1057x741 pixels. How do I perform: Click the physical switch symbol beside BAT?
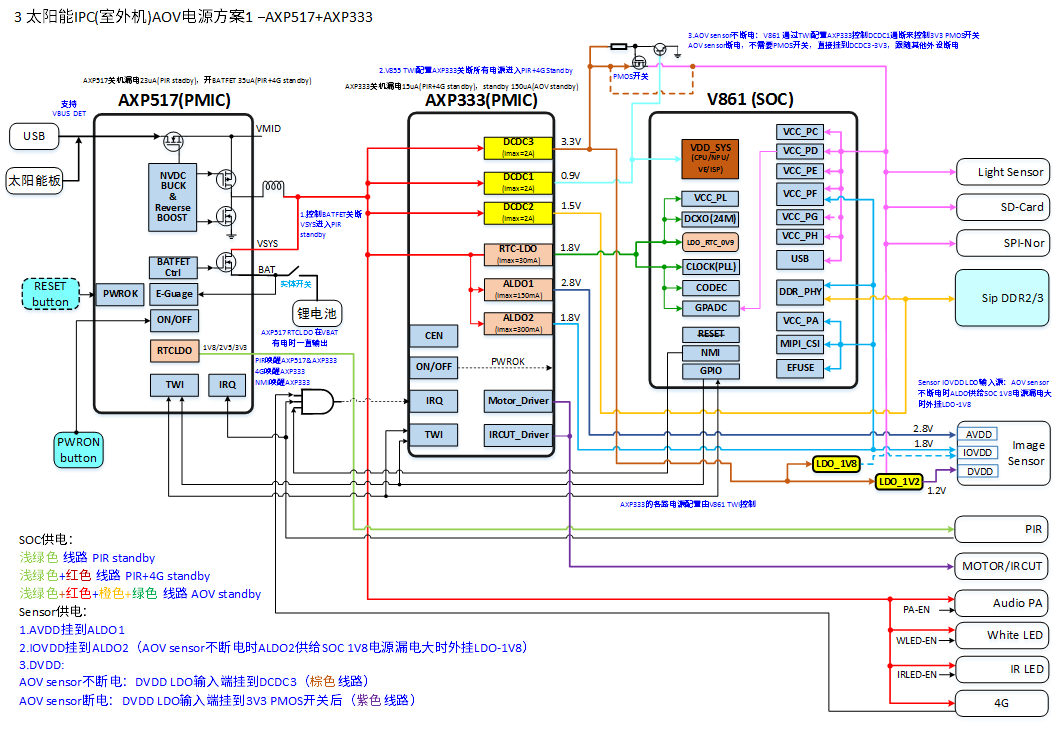[294, 272]
